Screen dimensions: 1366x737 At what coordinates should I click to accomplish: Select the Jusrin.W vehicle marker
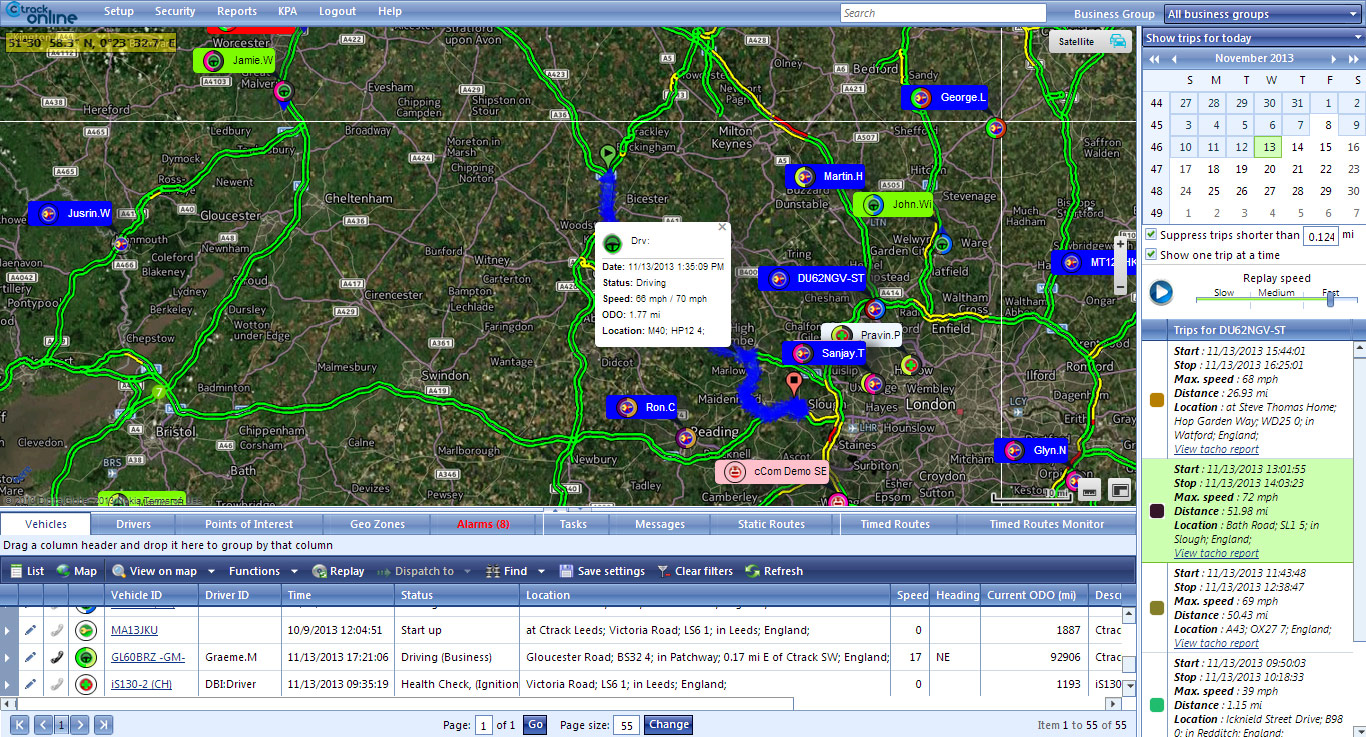coord(69,213)
